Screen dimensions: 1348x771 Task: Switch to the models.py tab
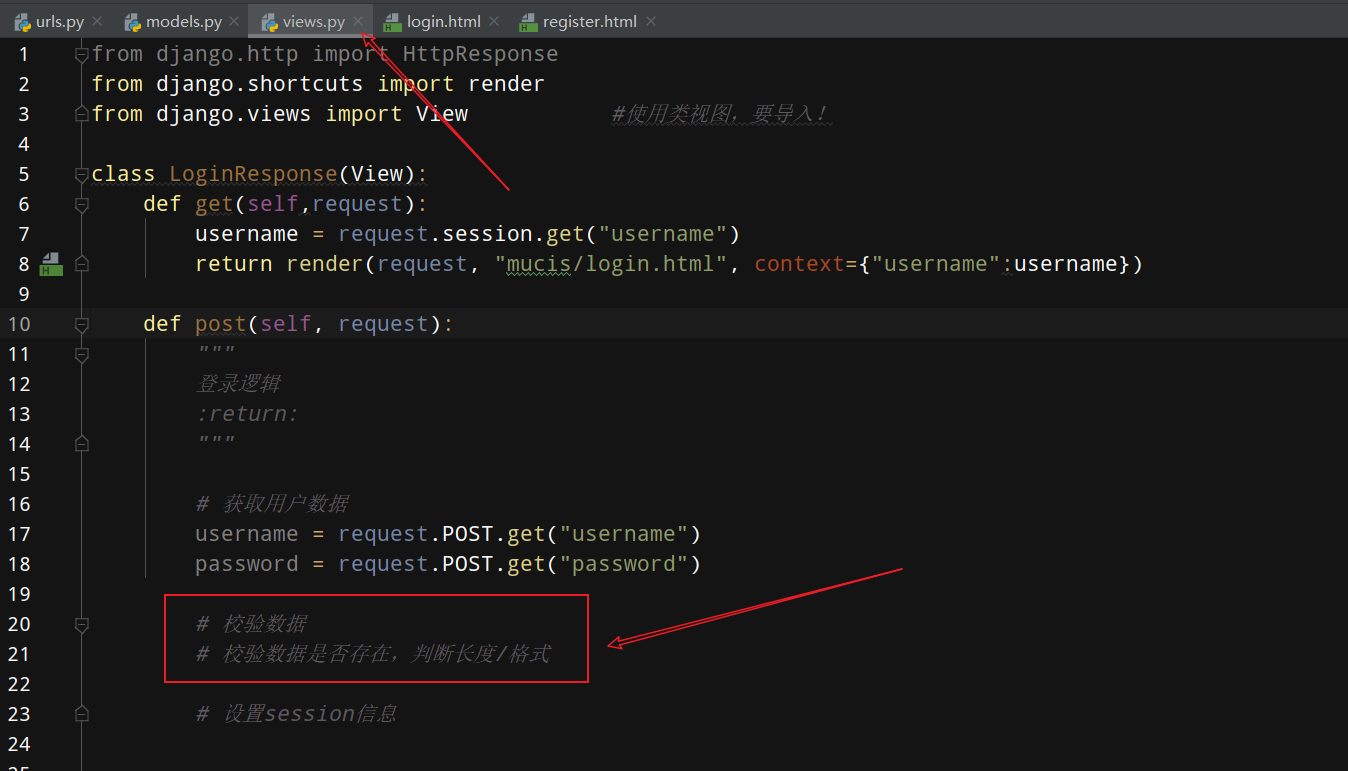click(x=184, y=21)
